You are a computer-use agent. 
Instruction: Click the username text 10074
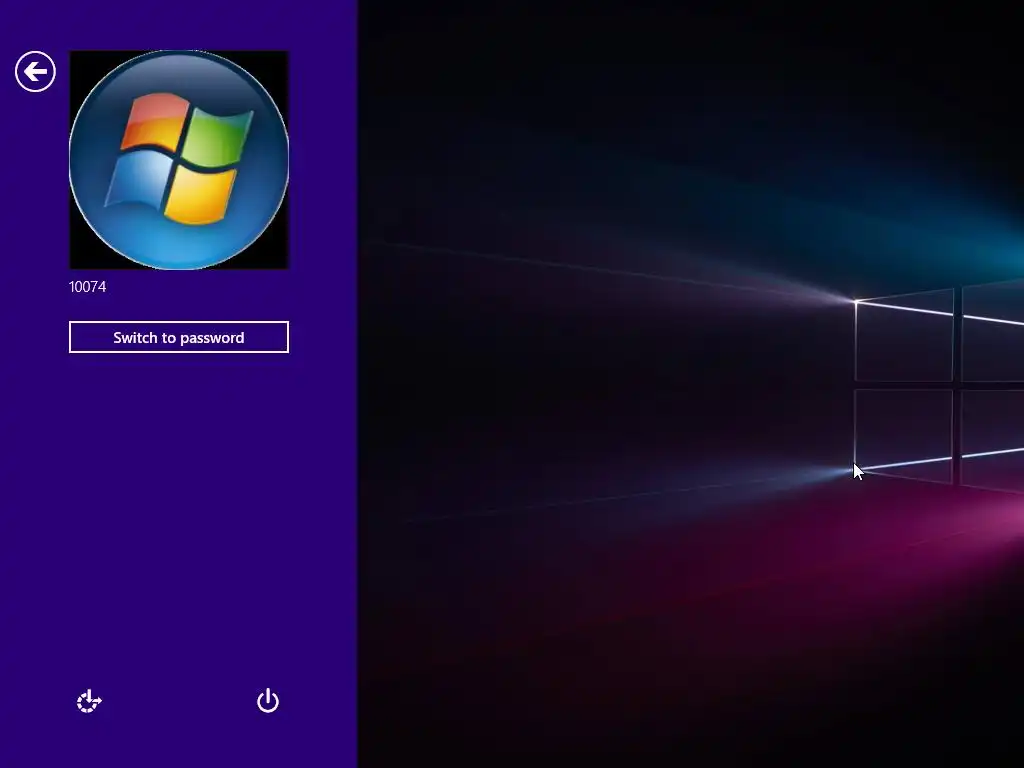tap(88, 287)
